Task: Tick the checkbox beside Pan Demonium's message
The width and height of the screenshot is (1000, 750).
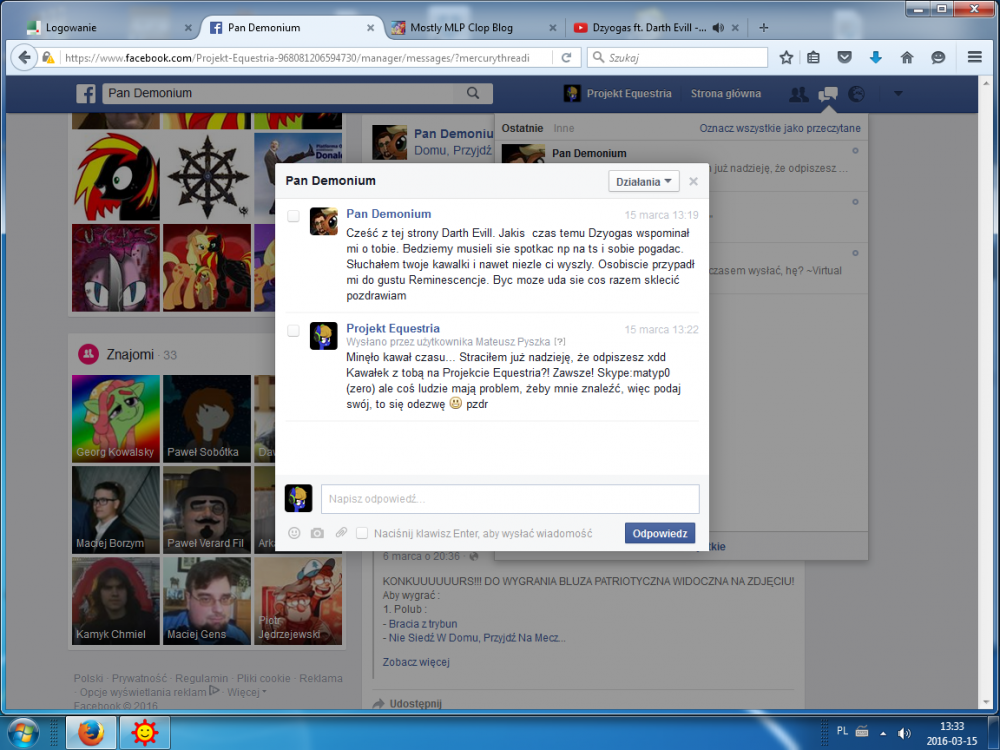Action: coord(293,216)
